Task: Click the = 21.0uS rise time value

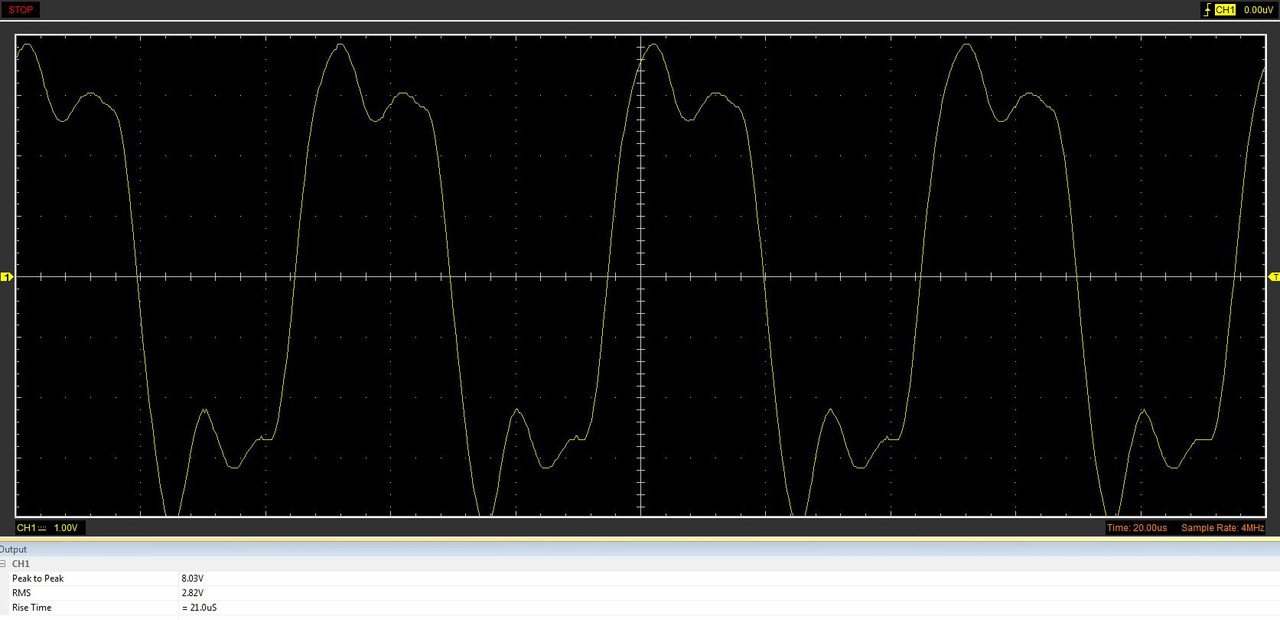Action: [200, 608]
